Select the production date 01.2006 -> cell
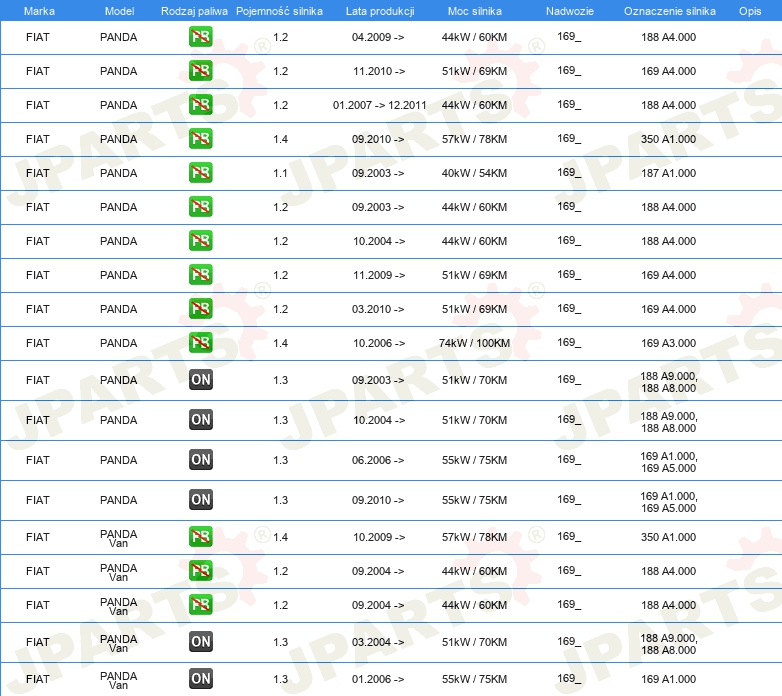782x696 pixels. (378, 679)
